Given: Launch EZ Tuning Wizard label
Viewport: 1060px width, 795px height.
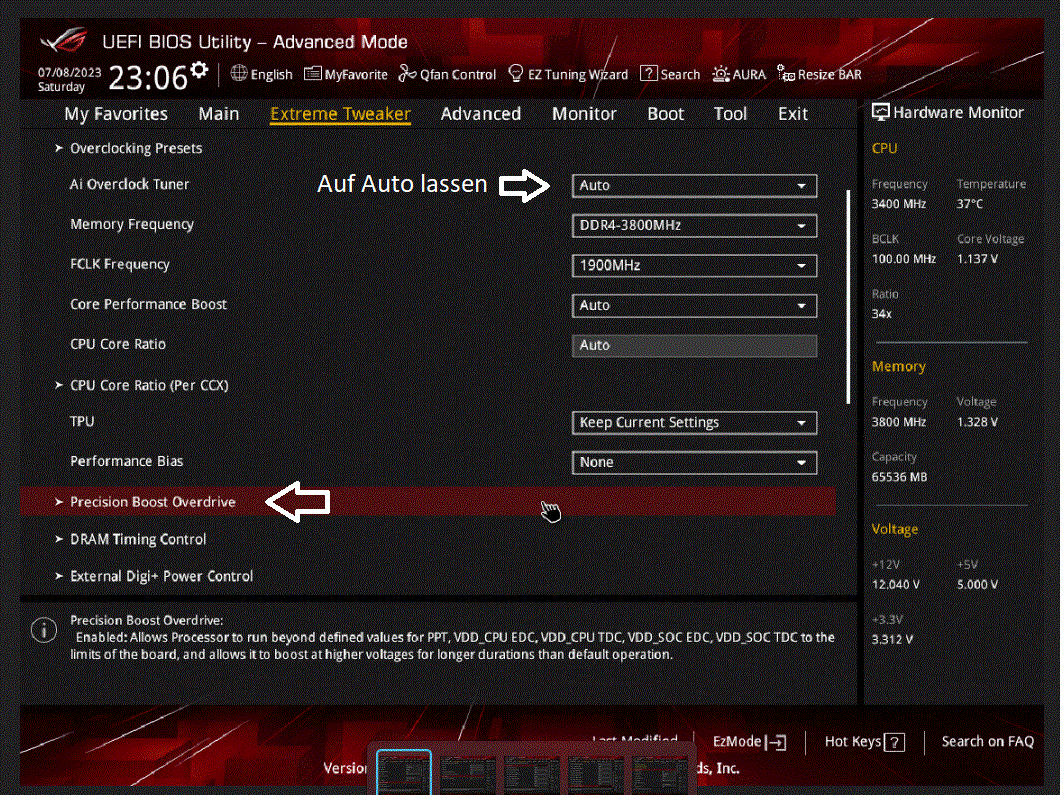Looking at the screenshot, I should (x=577, y=74).
